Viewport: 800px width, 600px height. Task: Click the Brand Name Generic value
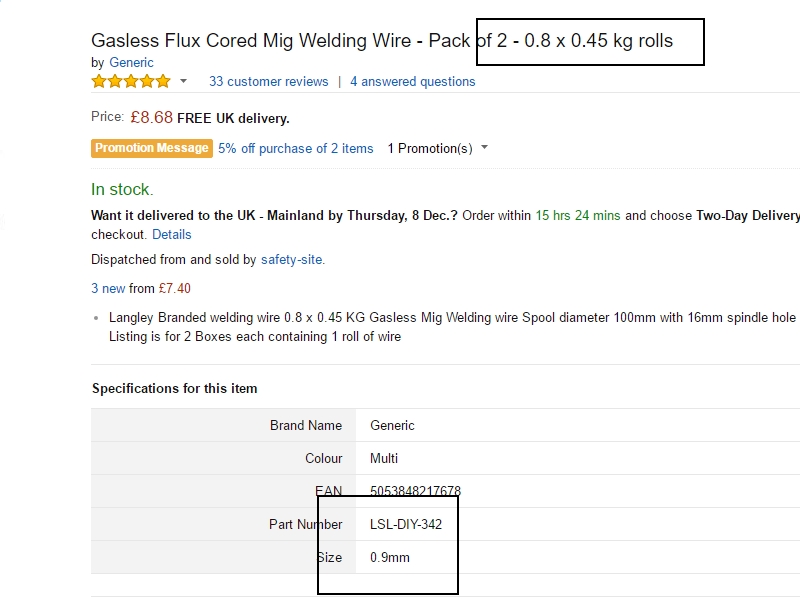pyautogui.click(x=392, y=425)
